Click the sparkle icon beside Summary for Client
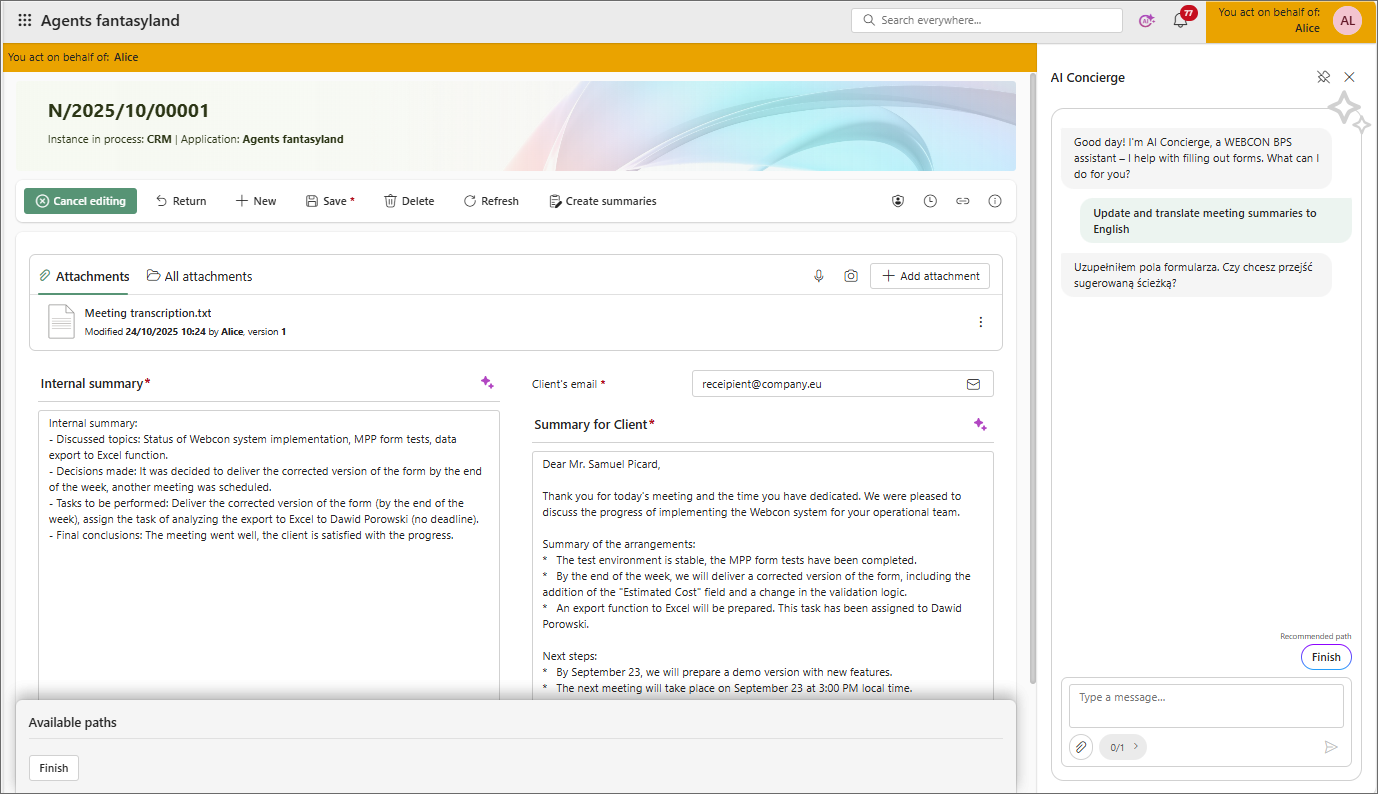 [x=980, y=424]
